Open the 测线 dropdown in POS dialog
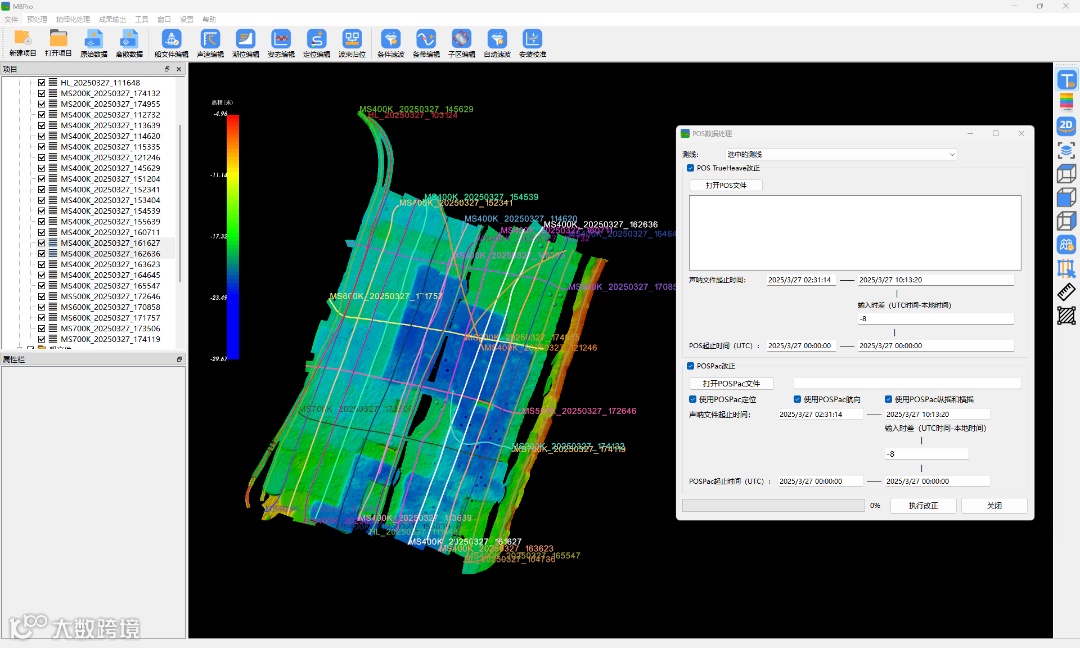The width and height of the screenshot is (1080, 648). coord(841,154)
